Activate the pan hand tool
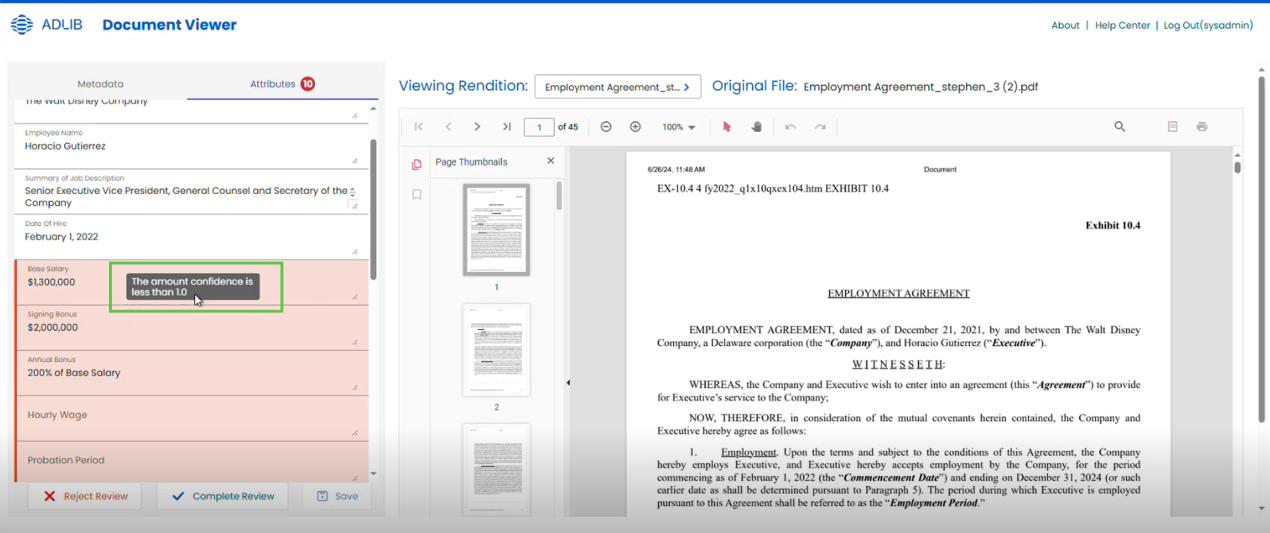 pos(757,127)
